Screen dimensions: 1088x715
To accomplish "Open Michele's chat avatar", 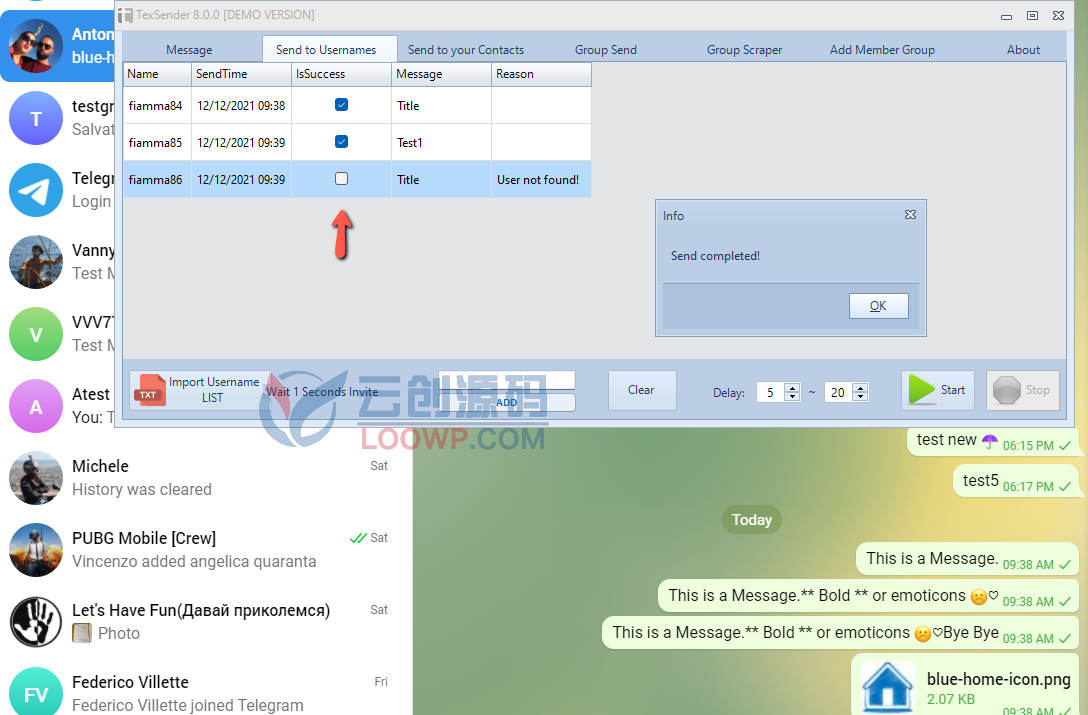I will pos(36,478).
